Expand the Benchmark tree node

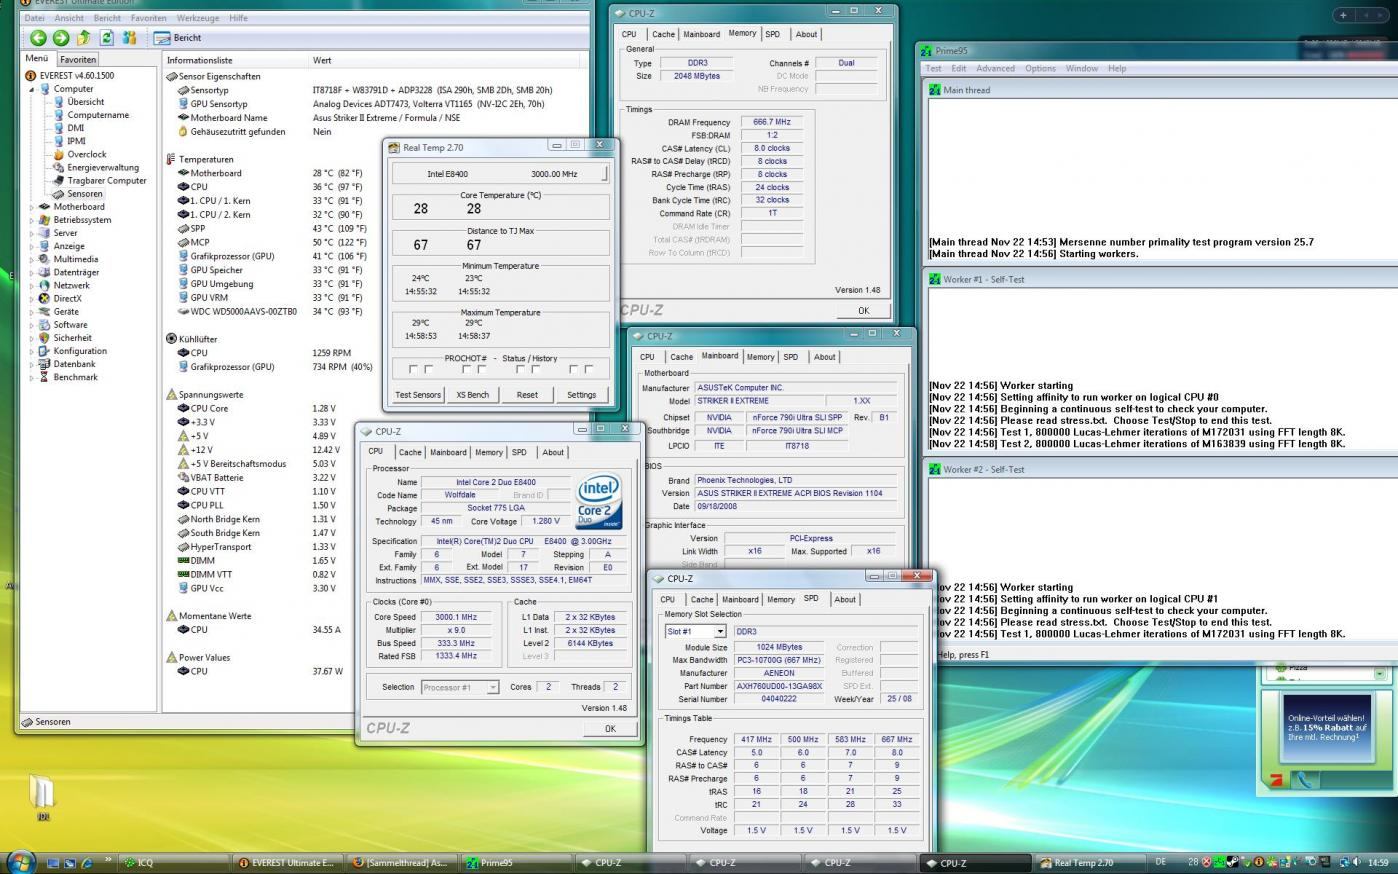tap(31, 377)
